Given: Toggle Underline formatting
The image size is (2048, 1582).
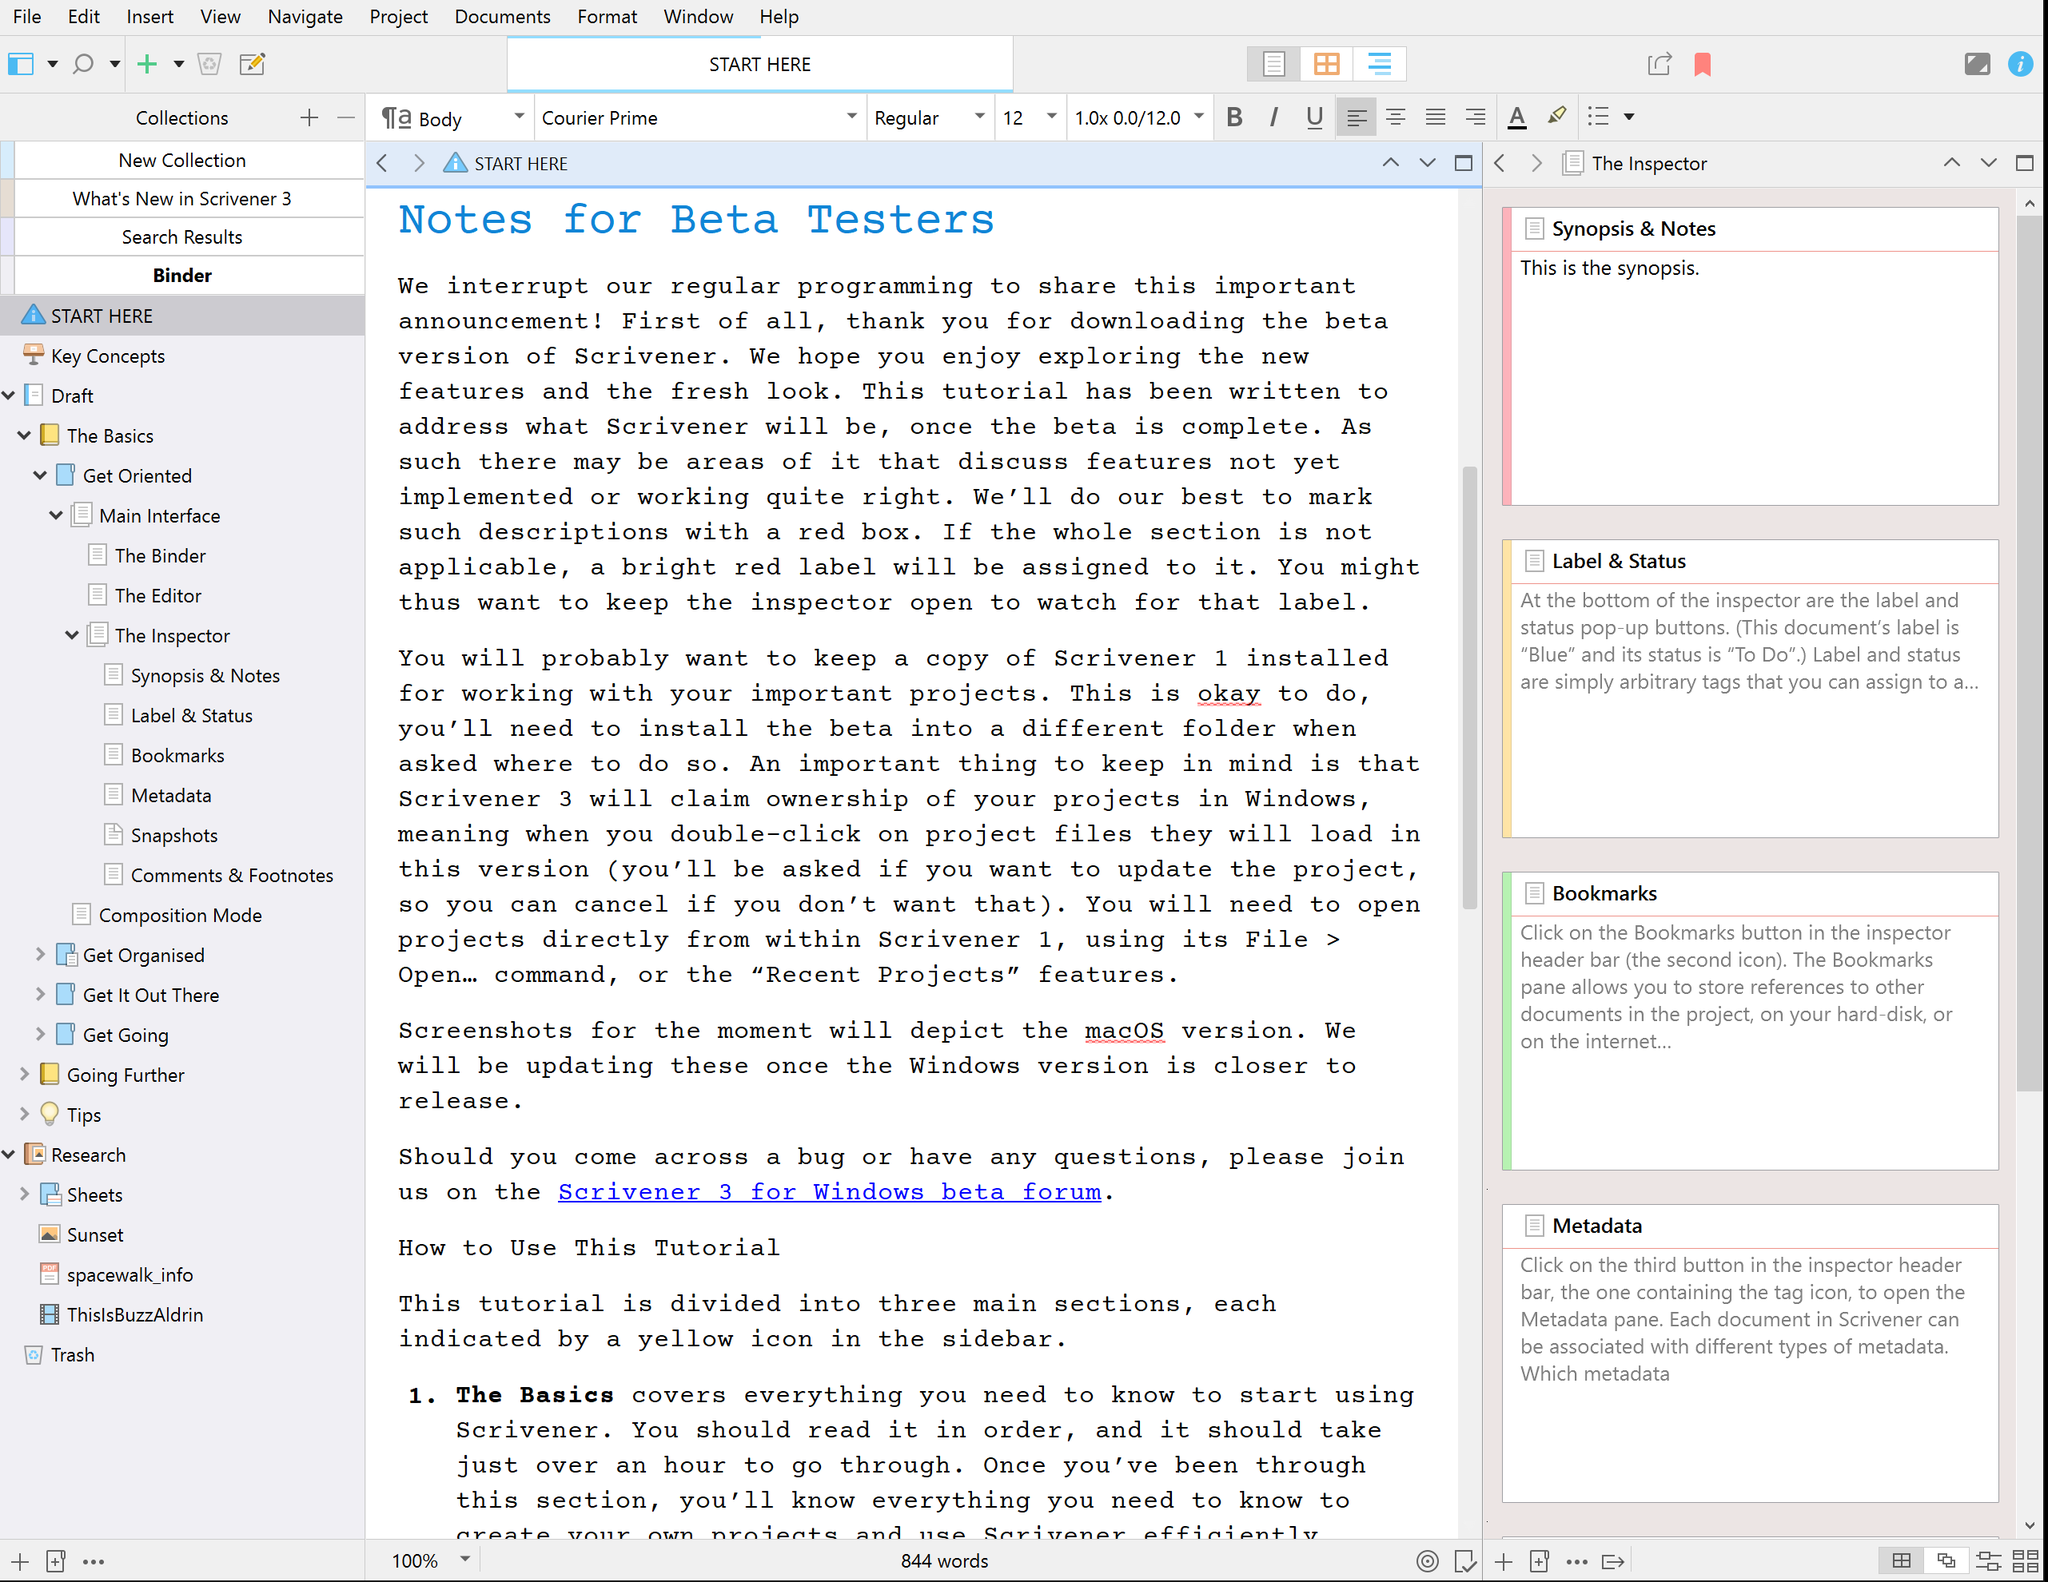Looking at the screenshot, I should (1314, 118).
